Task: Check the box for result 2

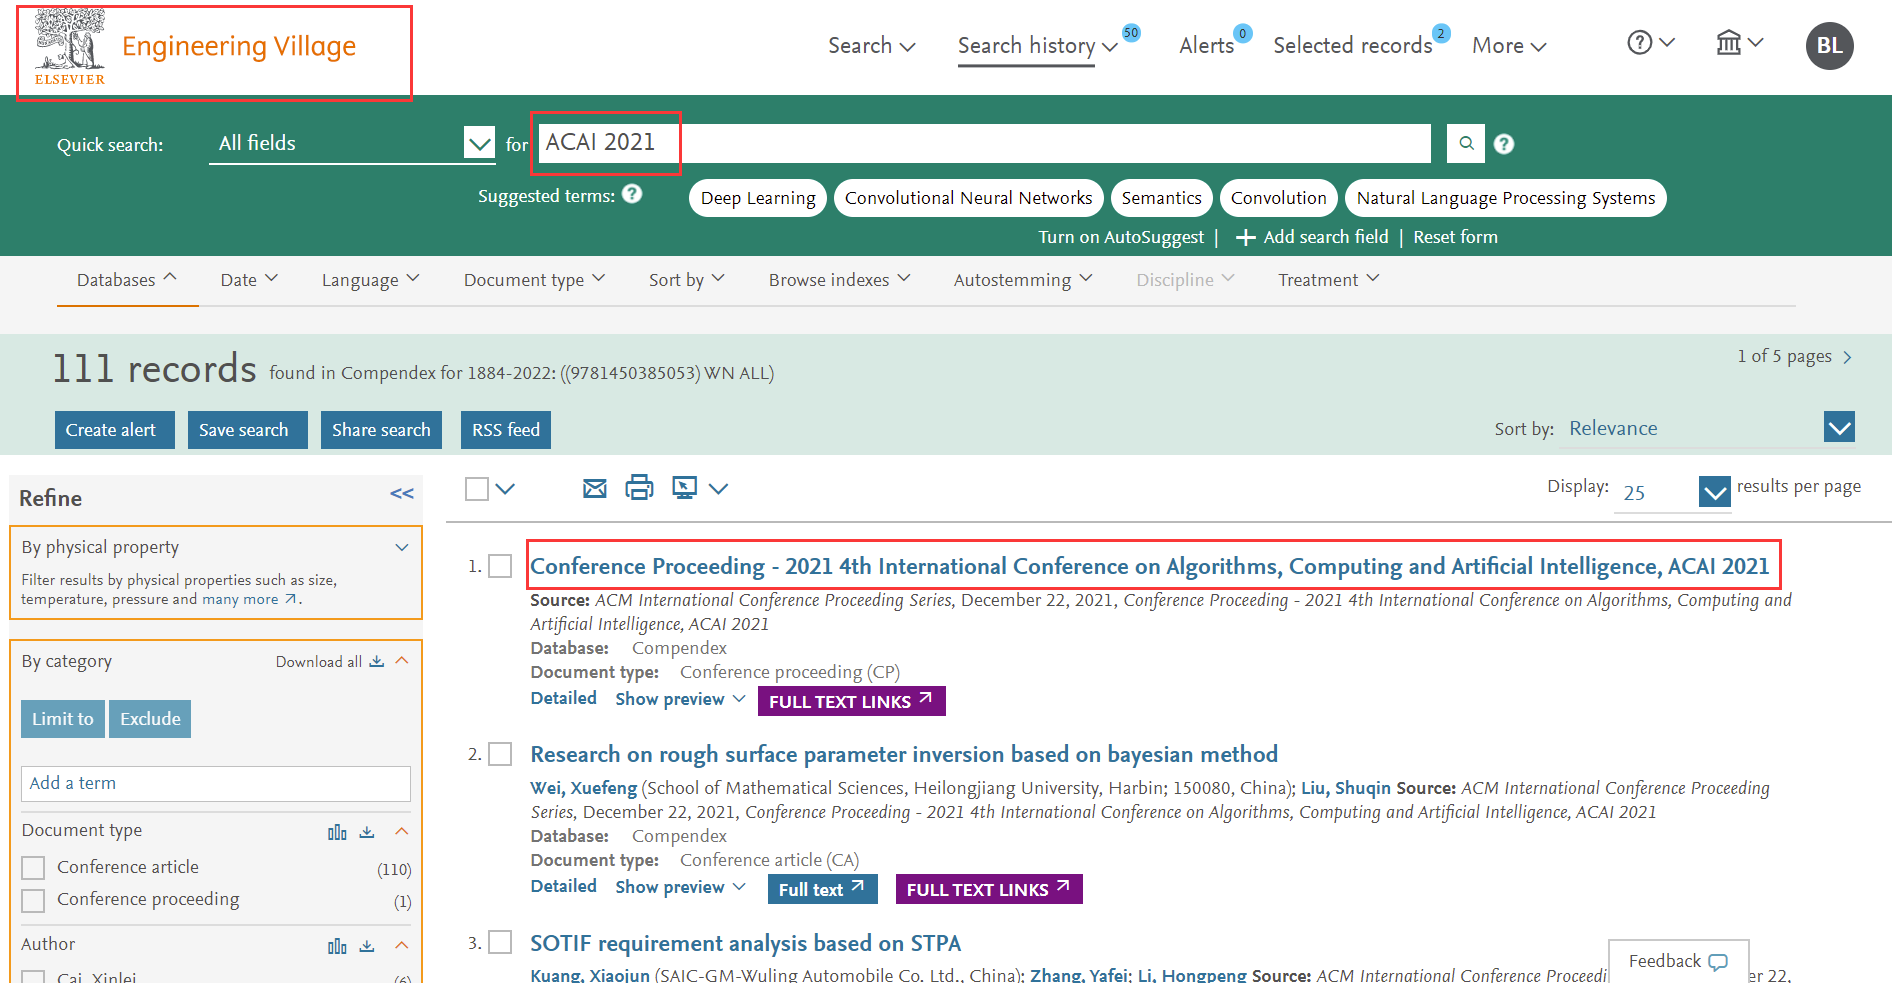Action: [500, 754]
